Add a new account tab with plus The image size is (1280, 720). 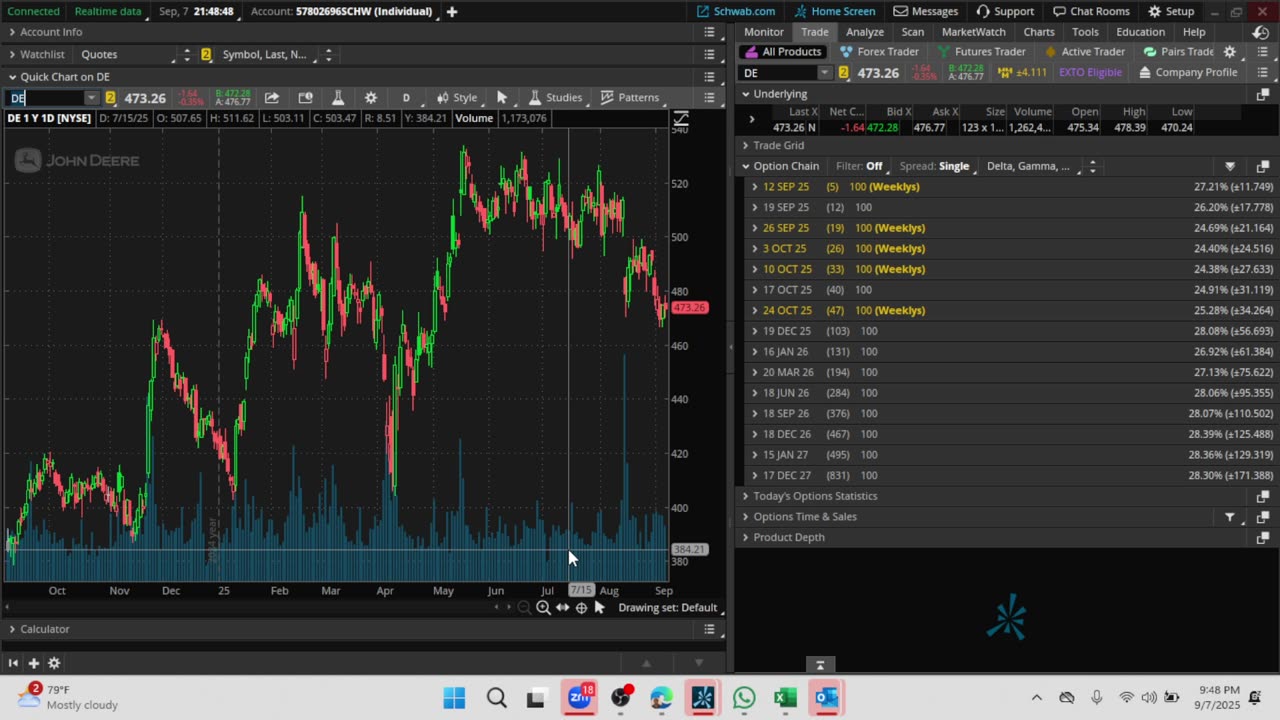[x=452, y=11]
